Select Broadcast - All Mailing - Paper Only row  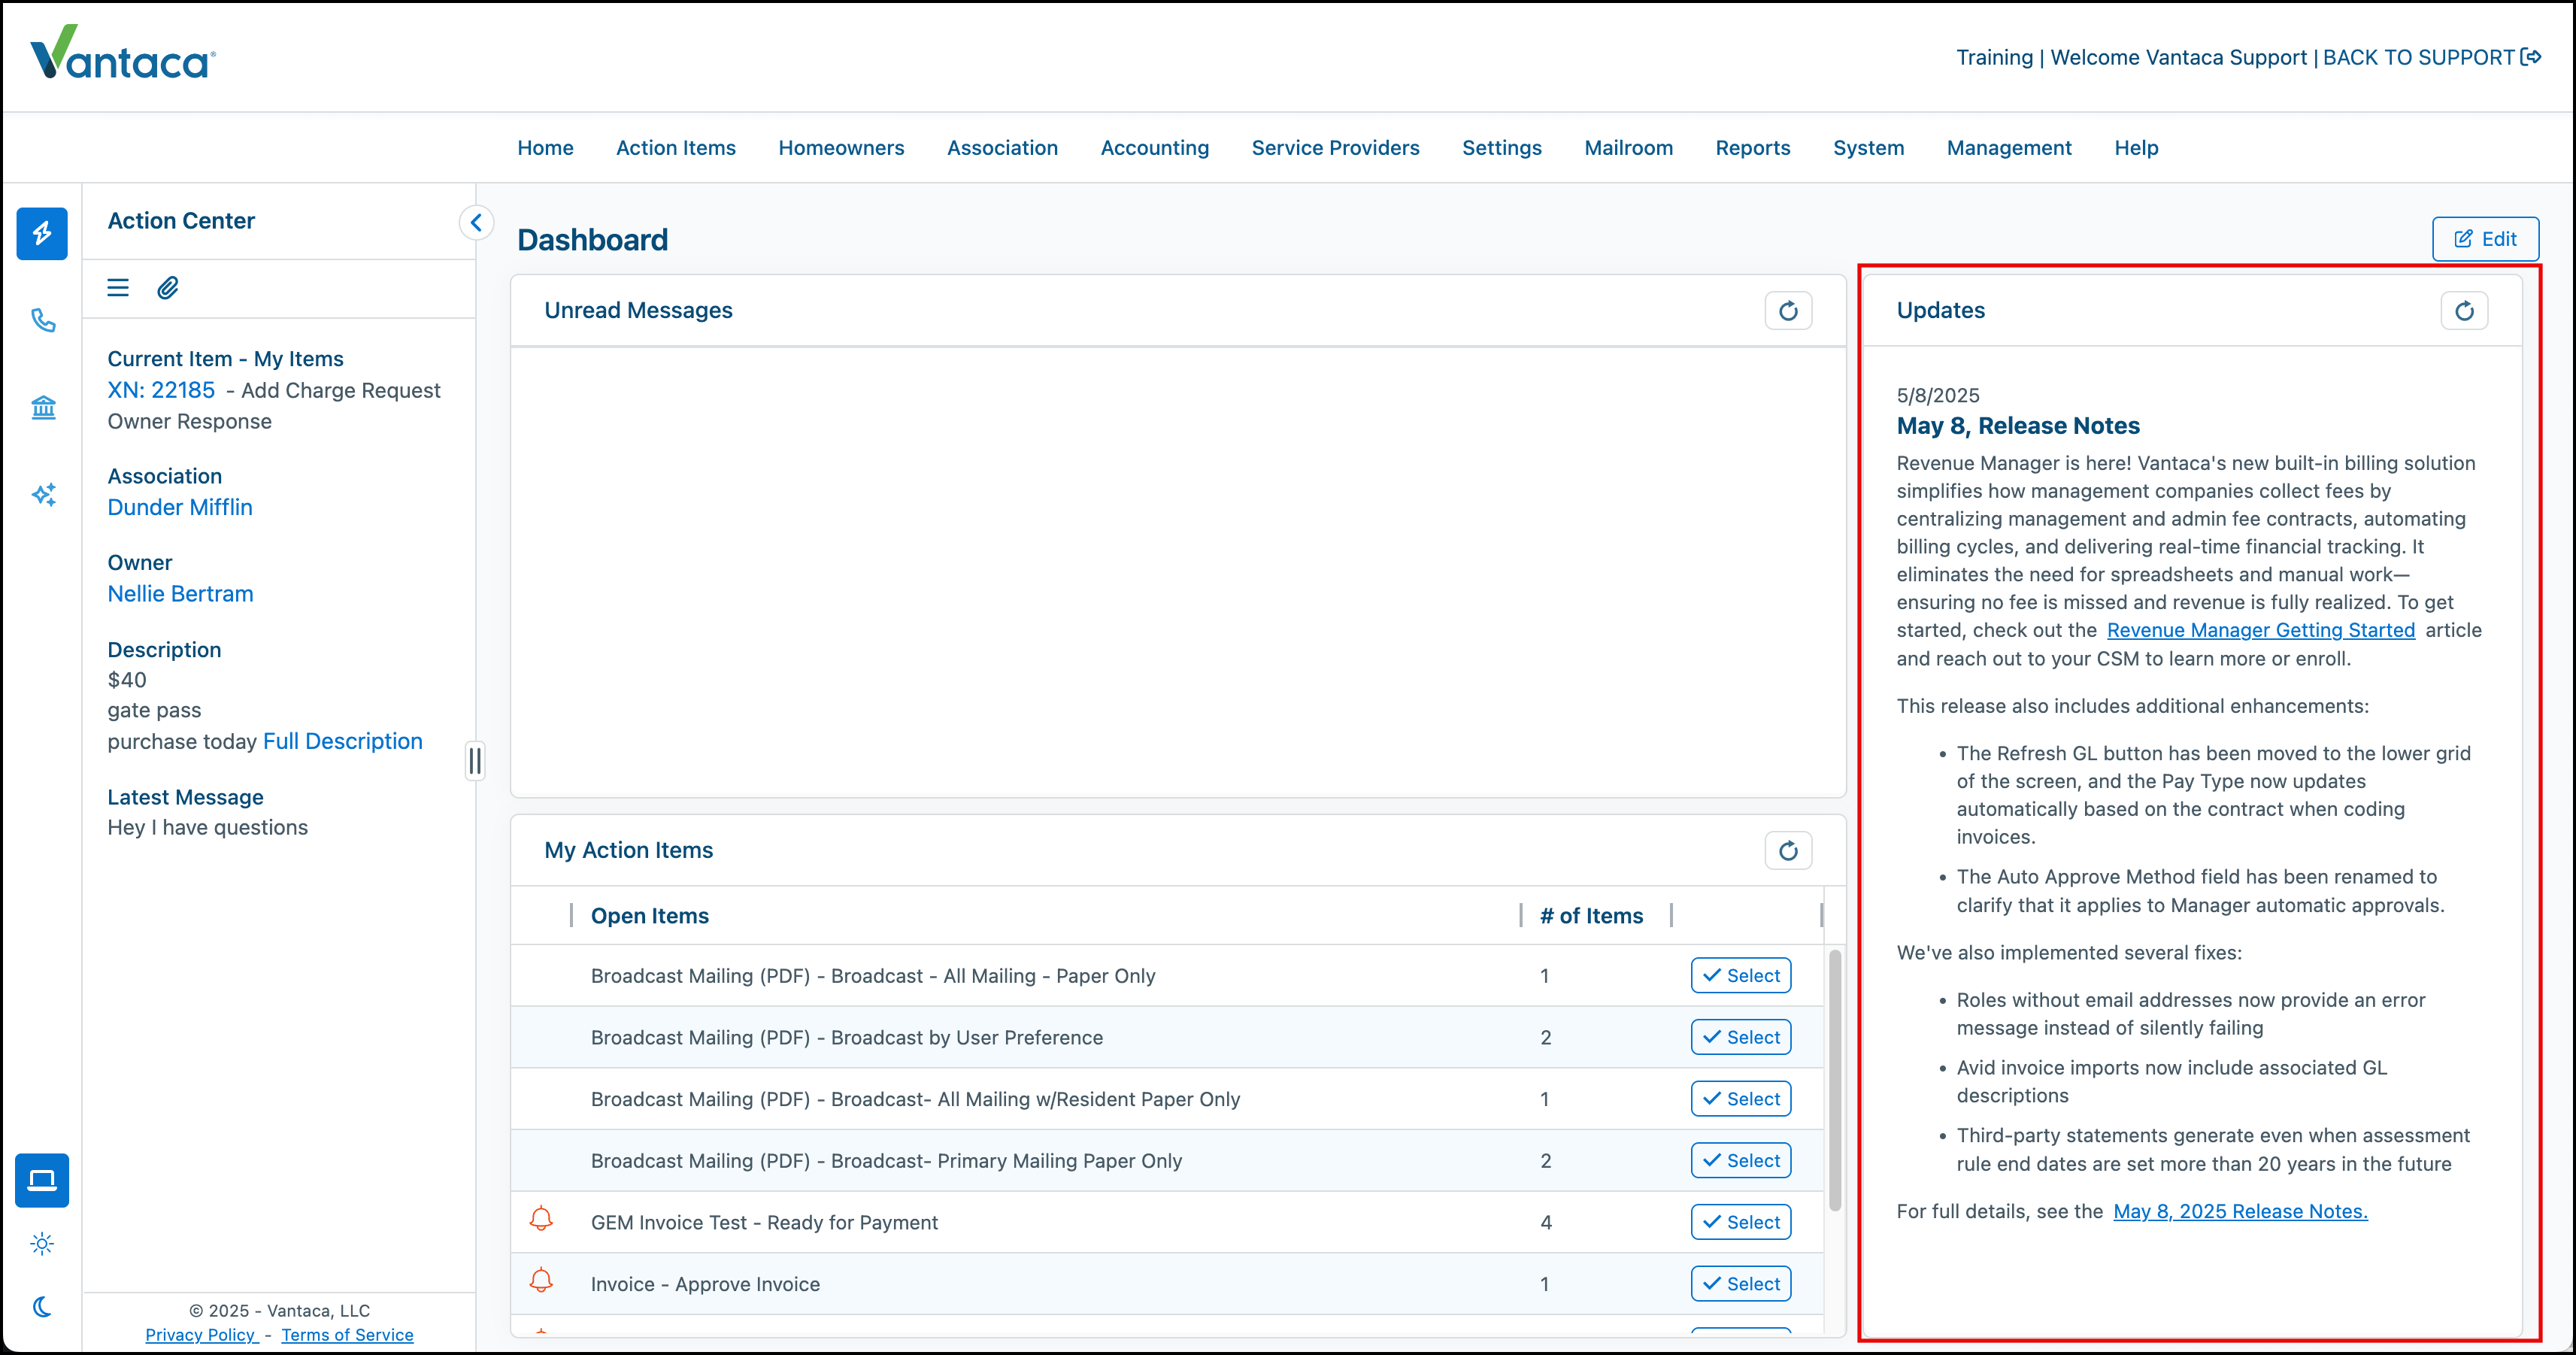1740,976
